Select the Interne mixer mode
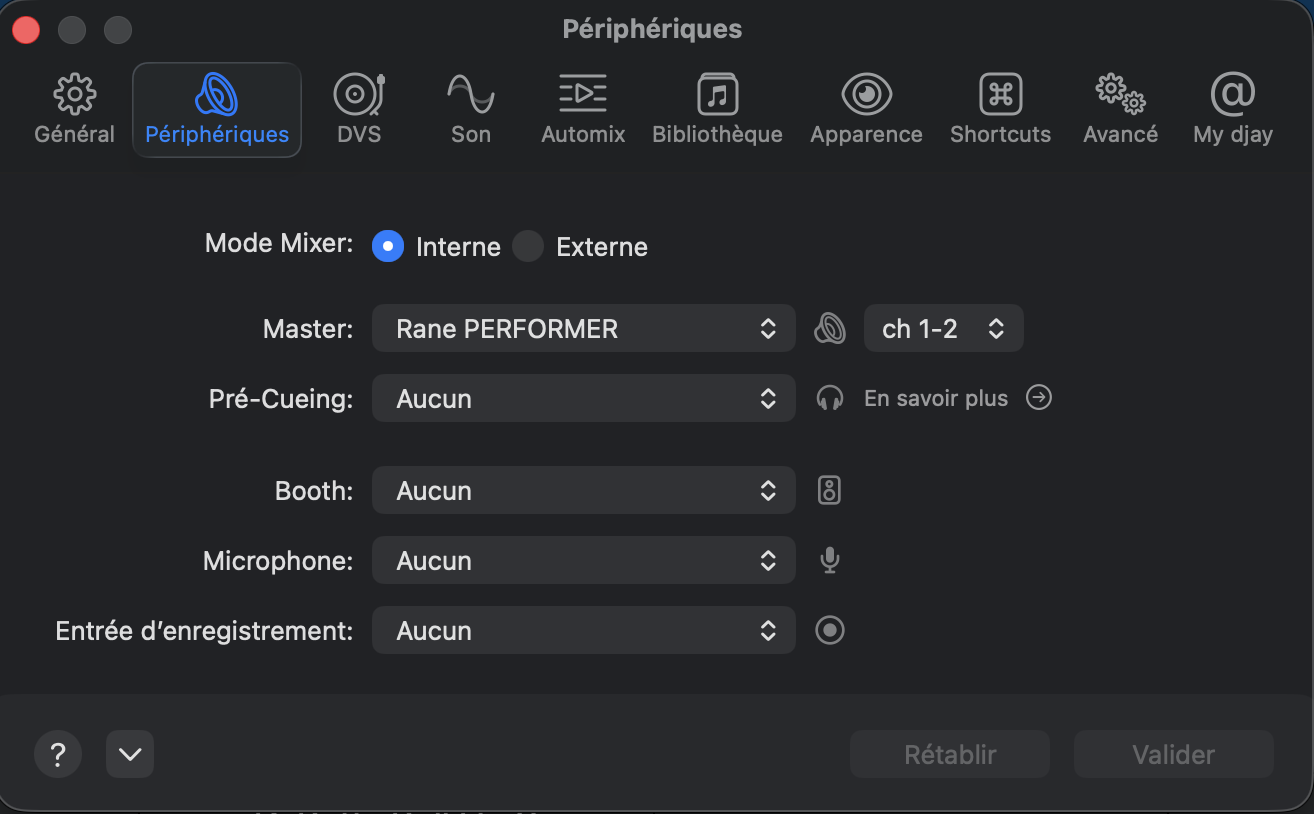Screen dimensions: 1314x814 pos(388,247)
